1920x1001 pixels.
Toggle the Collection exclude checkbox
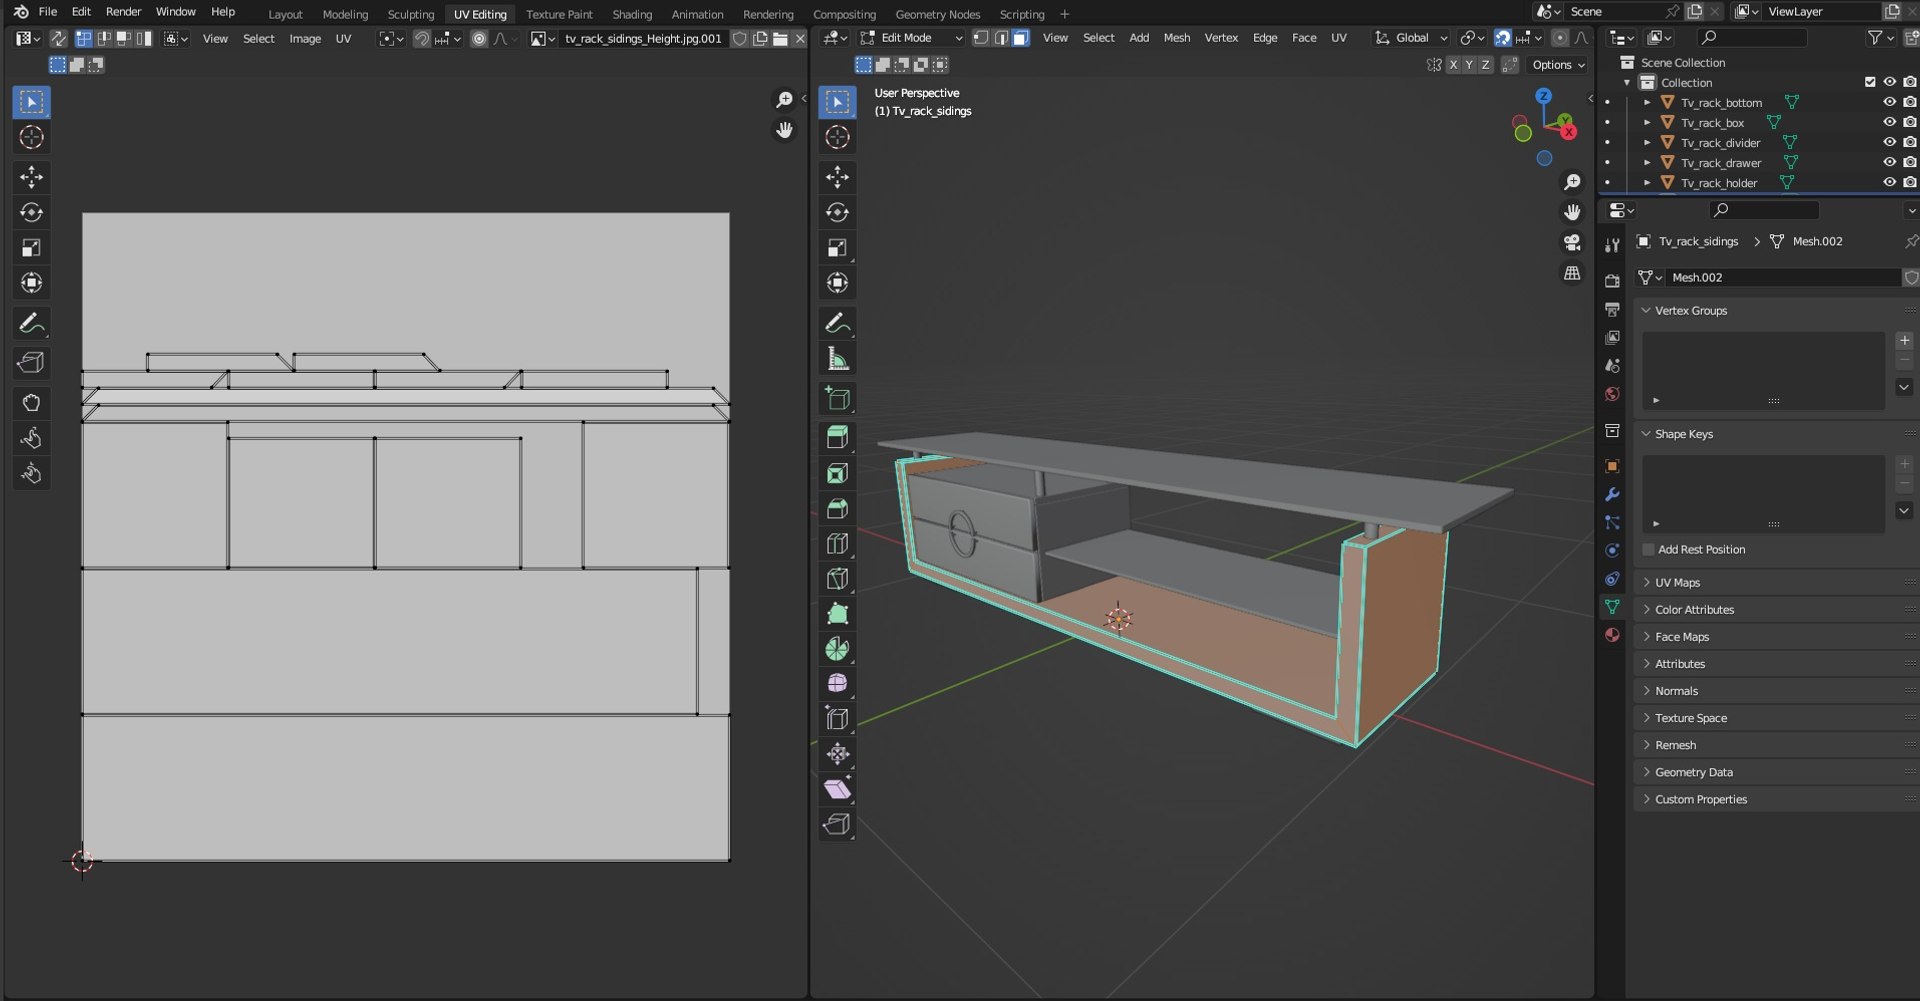click(1870, 82)
